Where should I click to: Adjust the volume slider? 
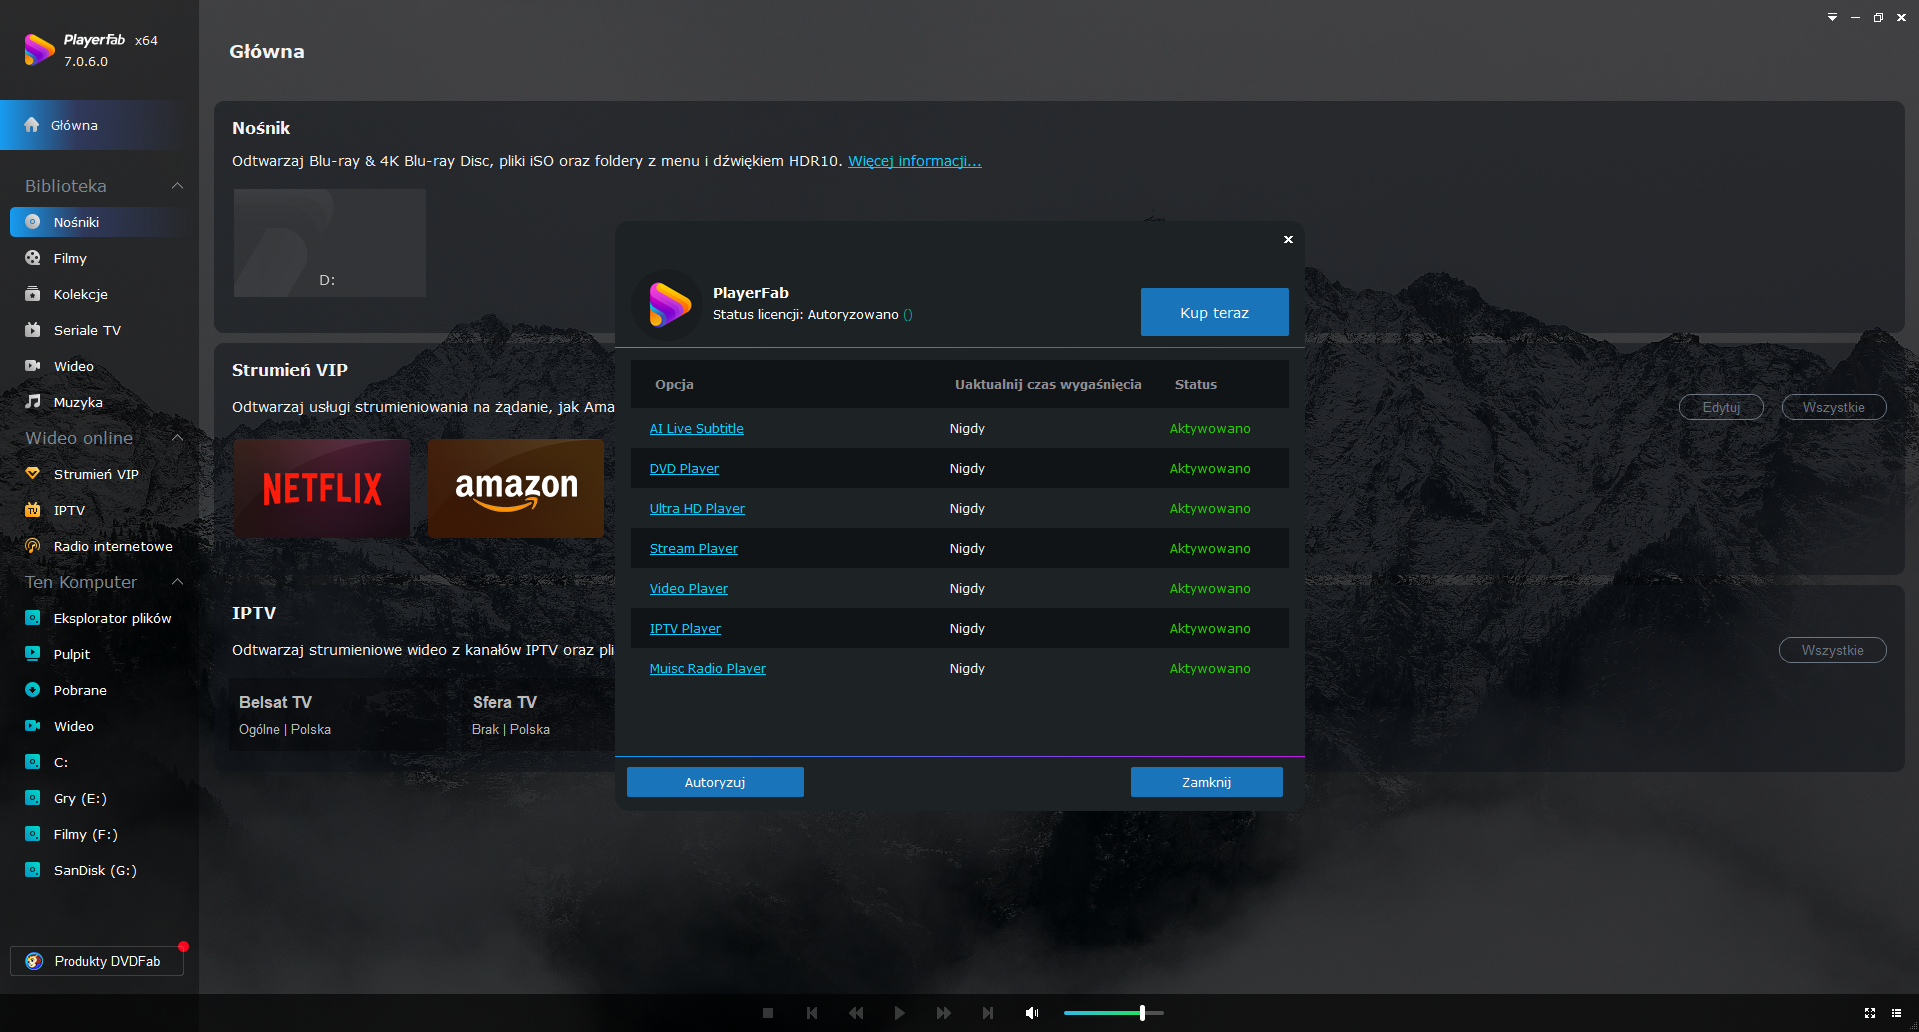pos(1113,1013)
